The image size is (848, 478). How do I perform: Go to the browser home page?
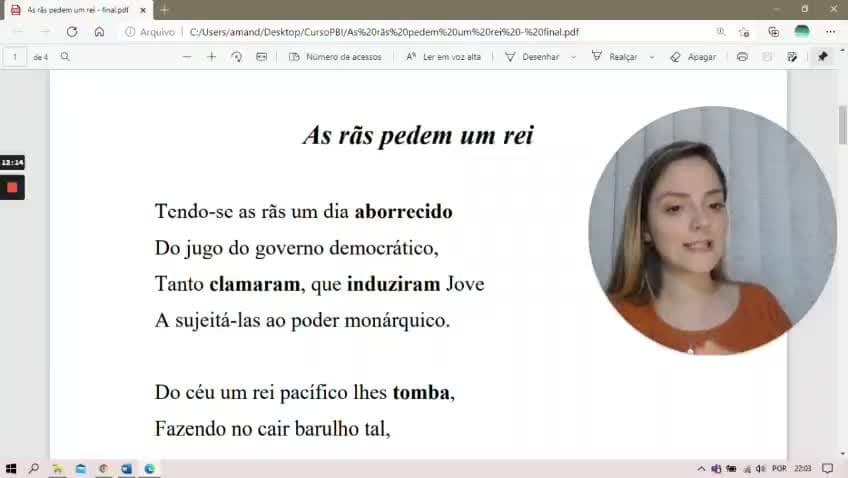(x=100, y=32)
